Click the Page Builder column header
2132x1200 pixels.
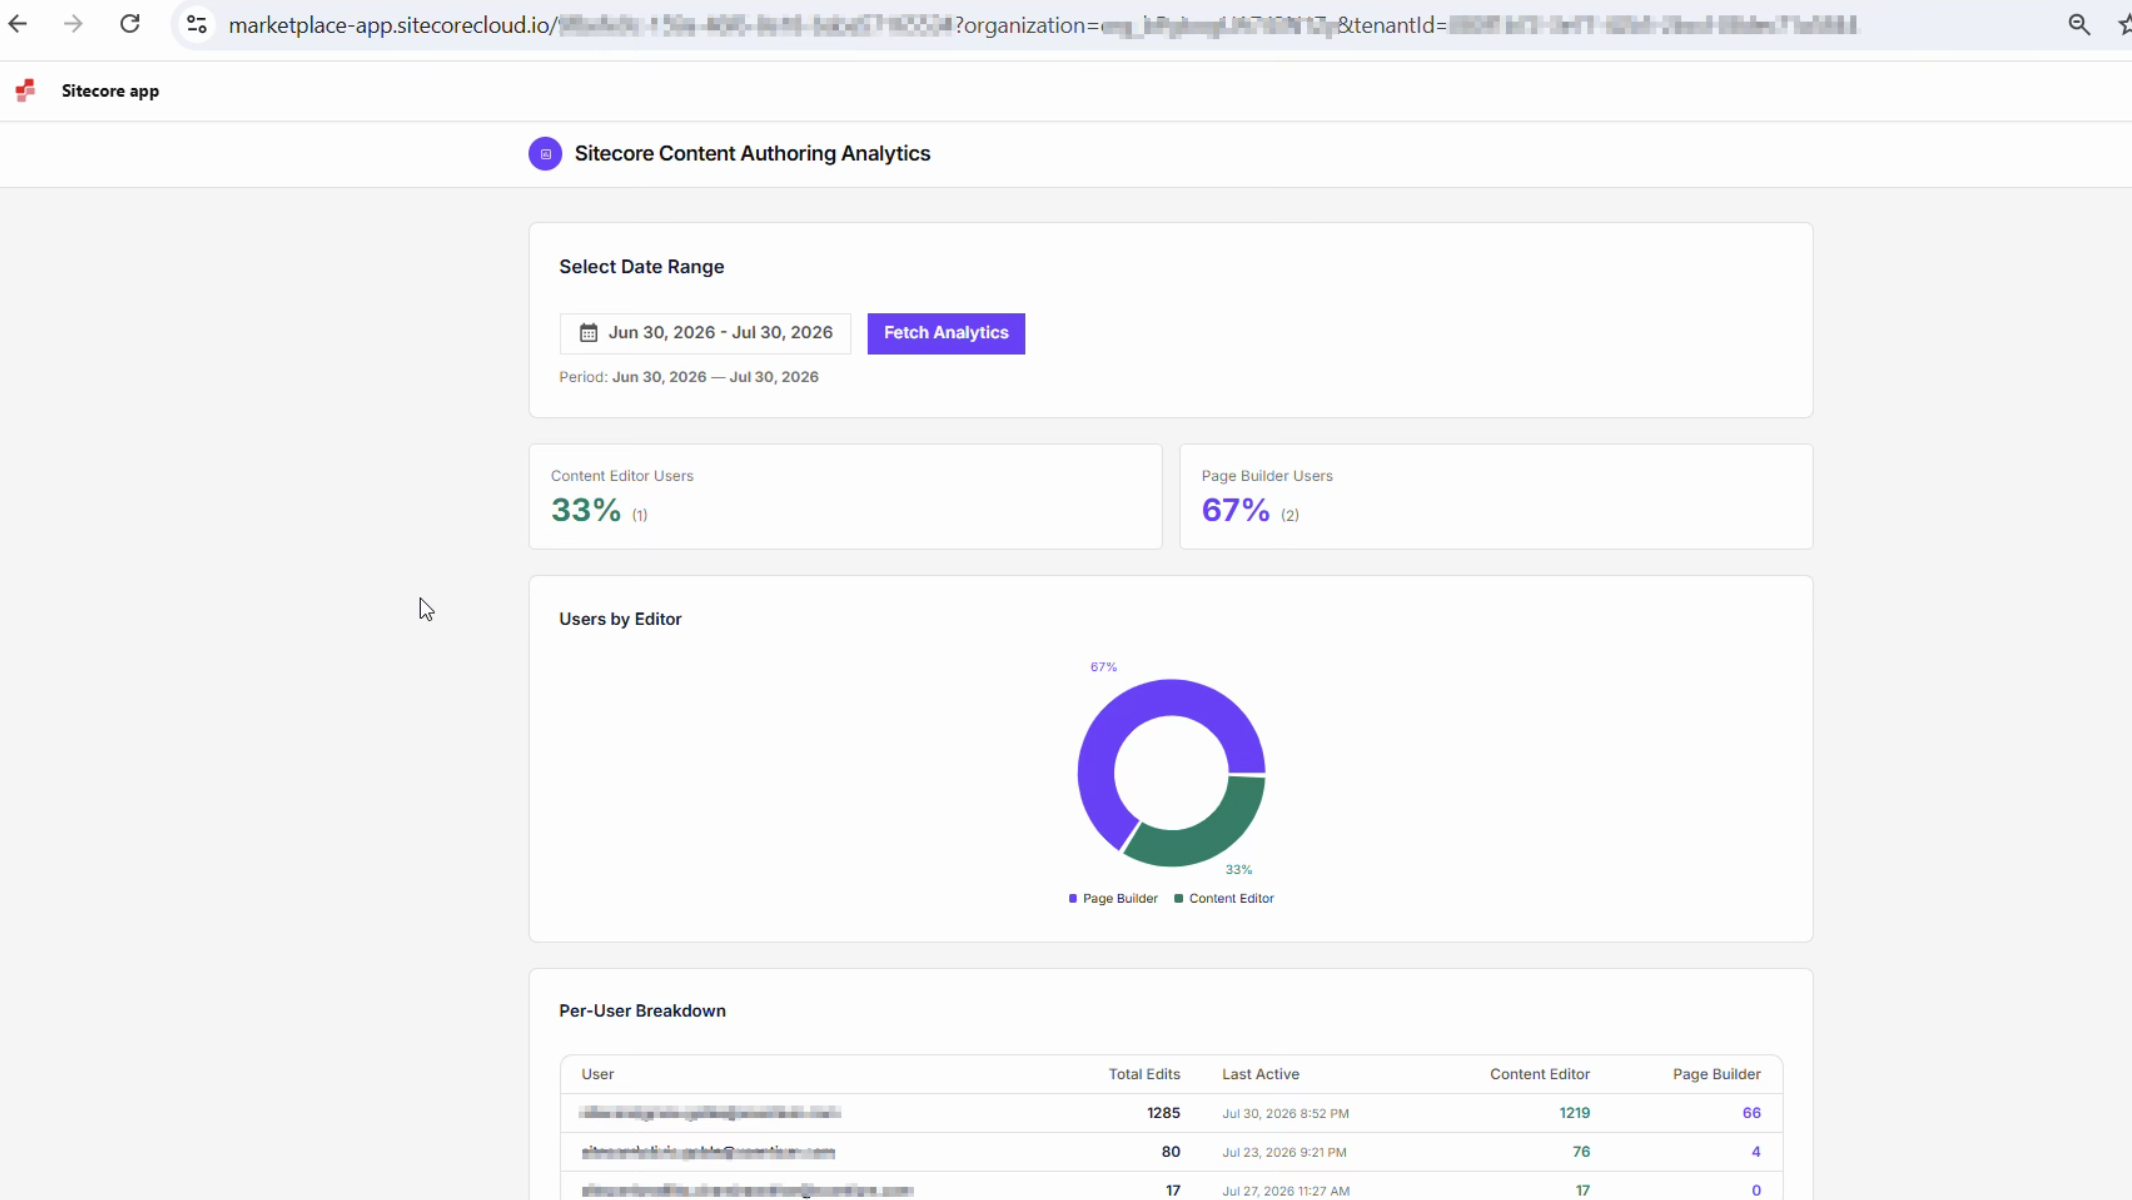click(1717, 1074)
